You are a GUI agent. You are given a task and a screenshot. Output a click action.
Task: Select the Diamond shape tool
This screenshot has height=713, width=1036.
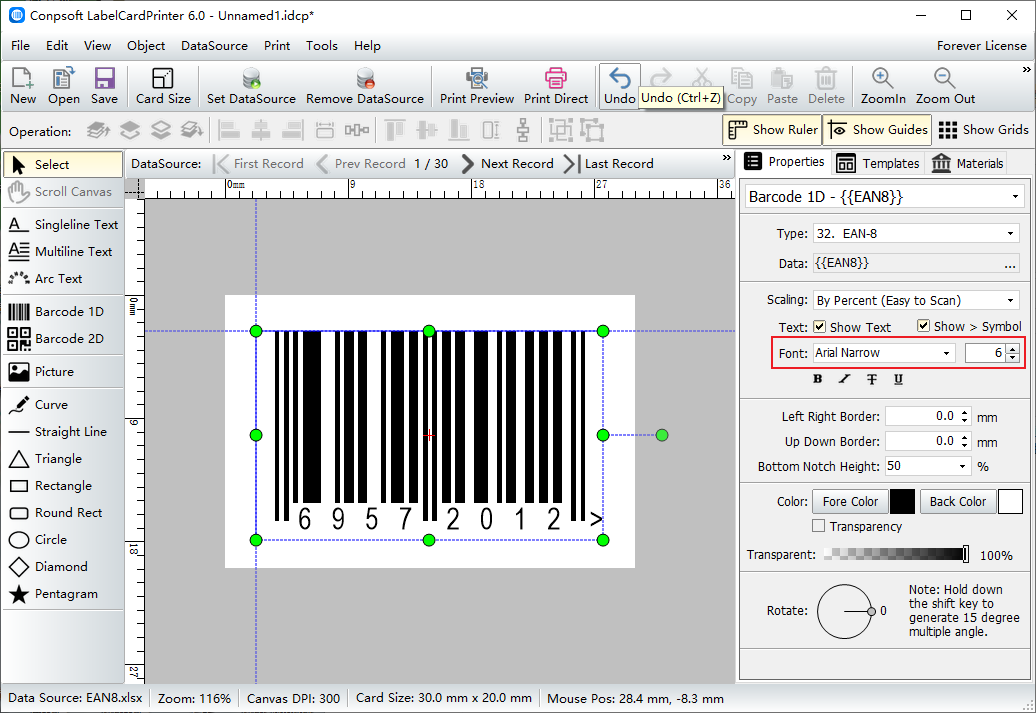[63, 567]
